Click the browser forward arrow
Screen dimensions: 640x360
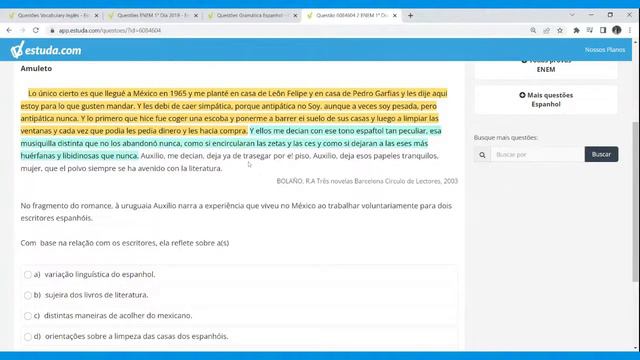click(x=22, y=30)
